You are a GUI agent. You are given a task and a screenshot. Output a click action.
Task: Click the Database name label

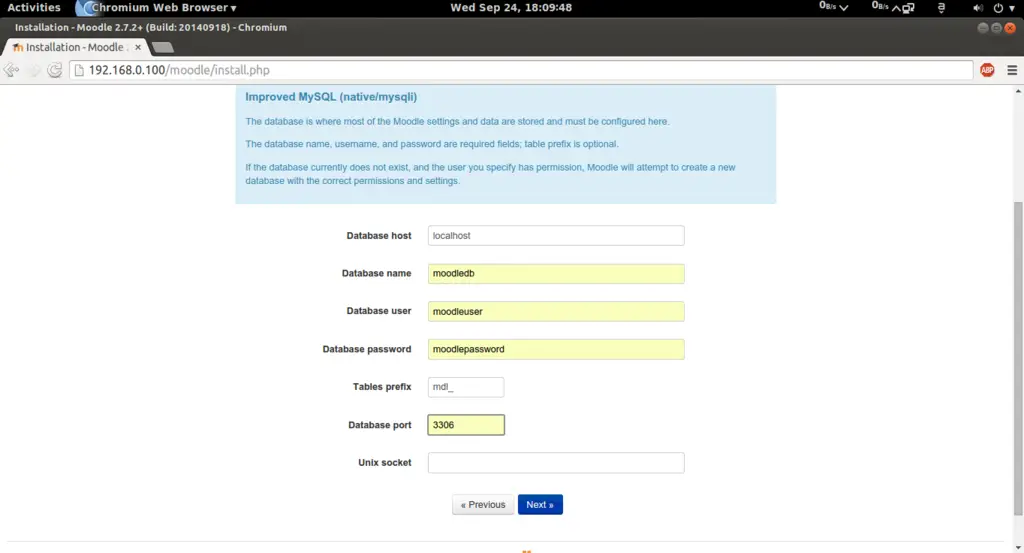click(x=376, y=274)
